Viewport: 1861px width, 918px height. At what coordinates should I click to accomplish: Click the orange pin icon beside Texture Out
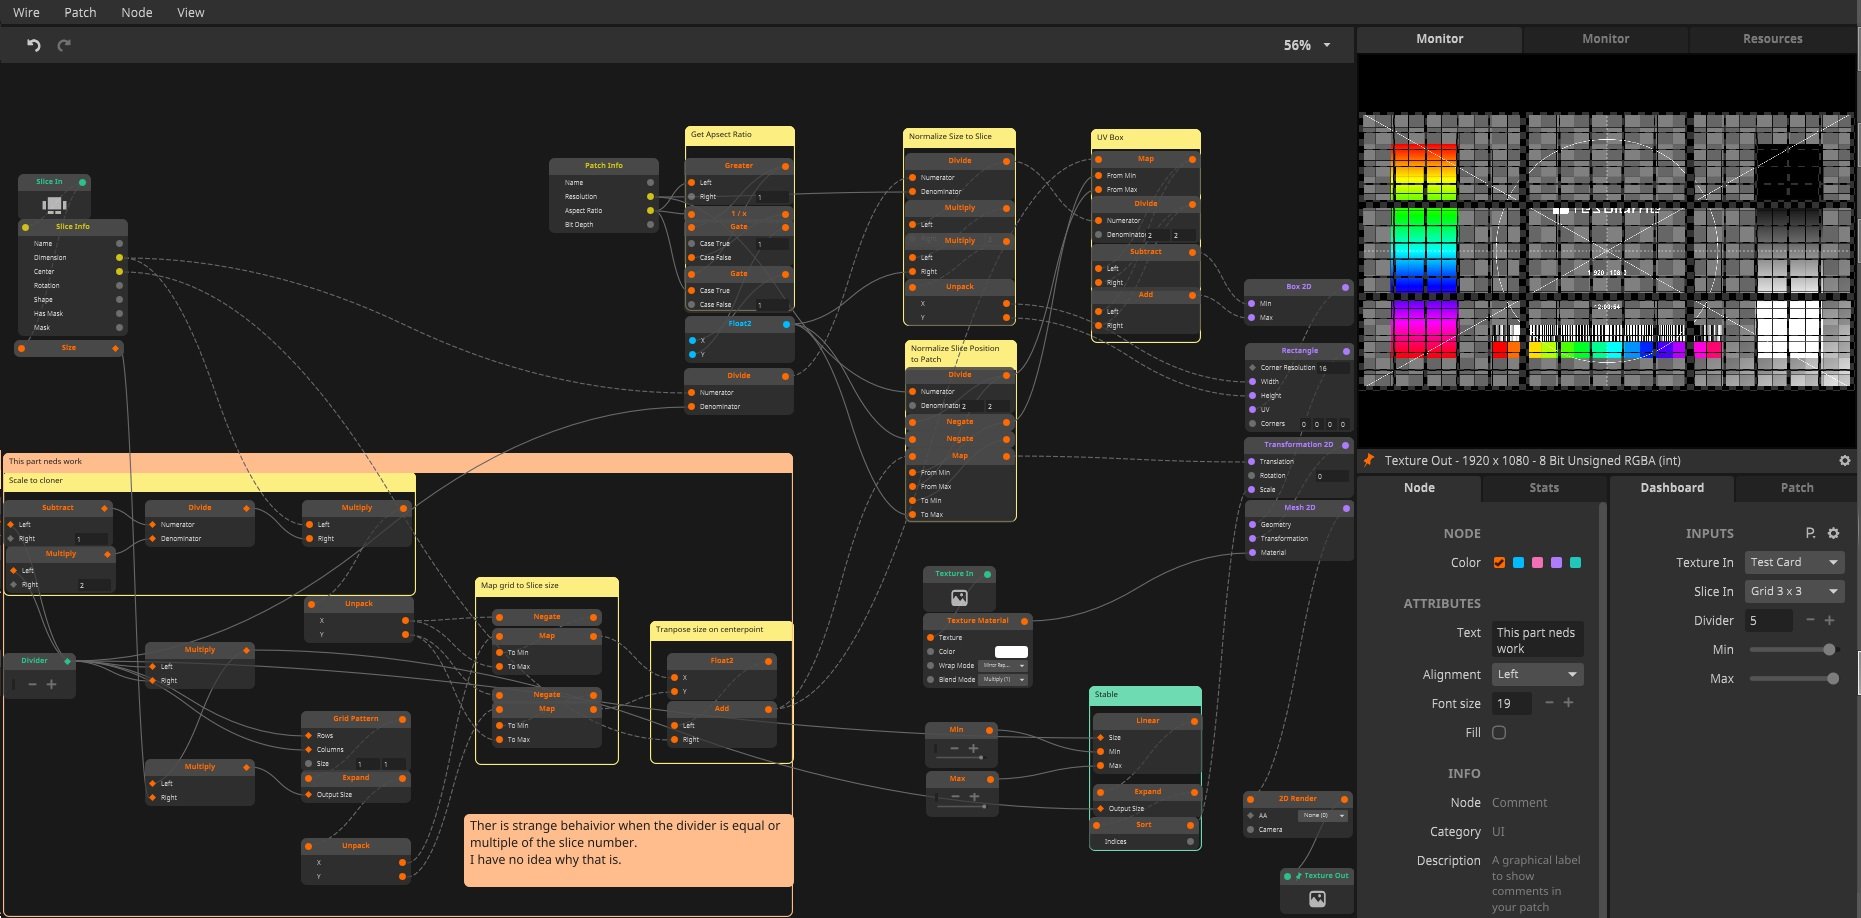tap(1369, 460)
